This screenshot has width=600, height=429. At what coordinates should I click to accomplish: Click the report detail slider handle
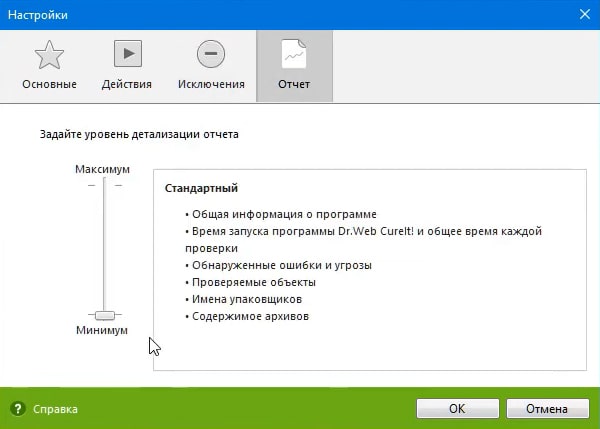pyautogui.click(x=104, y=315)
